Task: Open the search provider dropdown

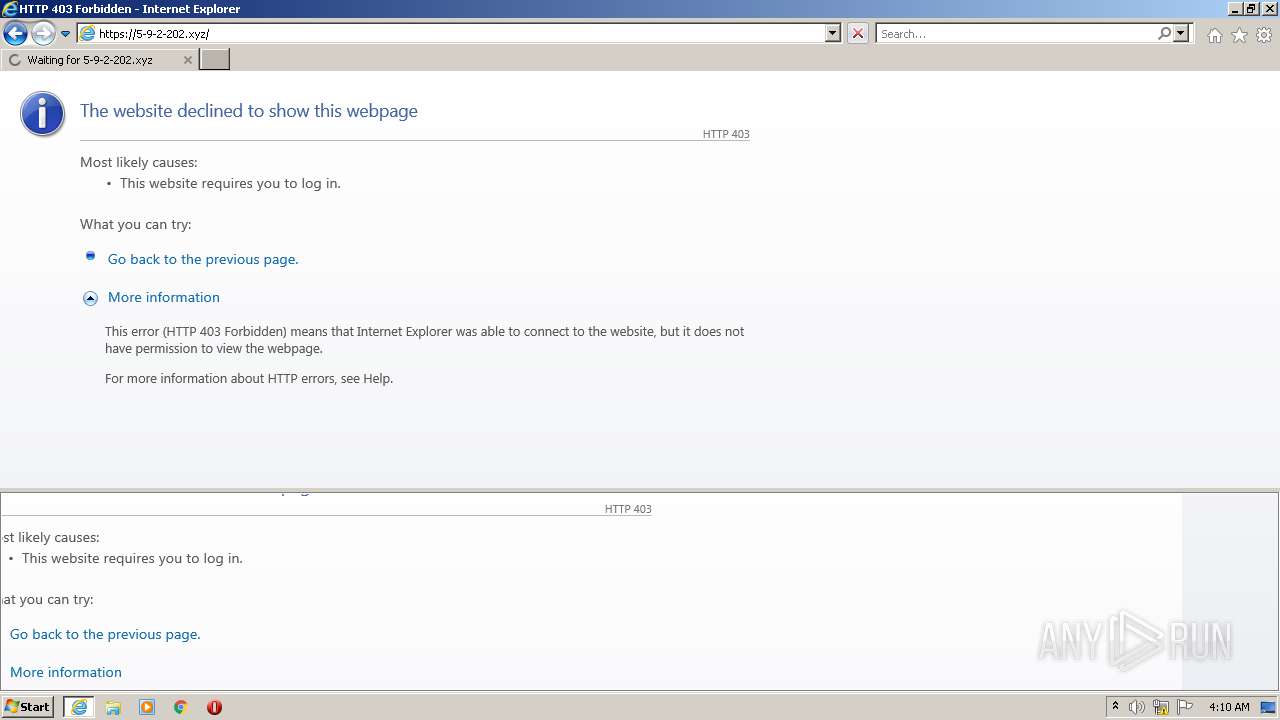Action: [x=1181, y=33]
